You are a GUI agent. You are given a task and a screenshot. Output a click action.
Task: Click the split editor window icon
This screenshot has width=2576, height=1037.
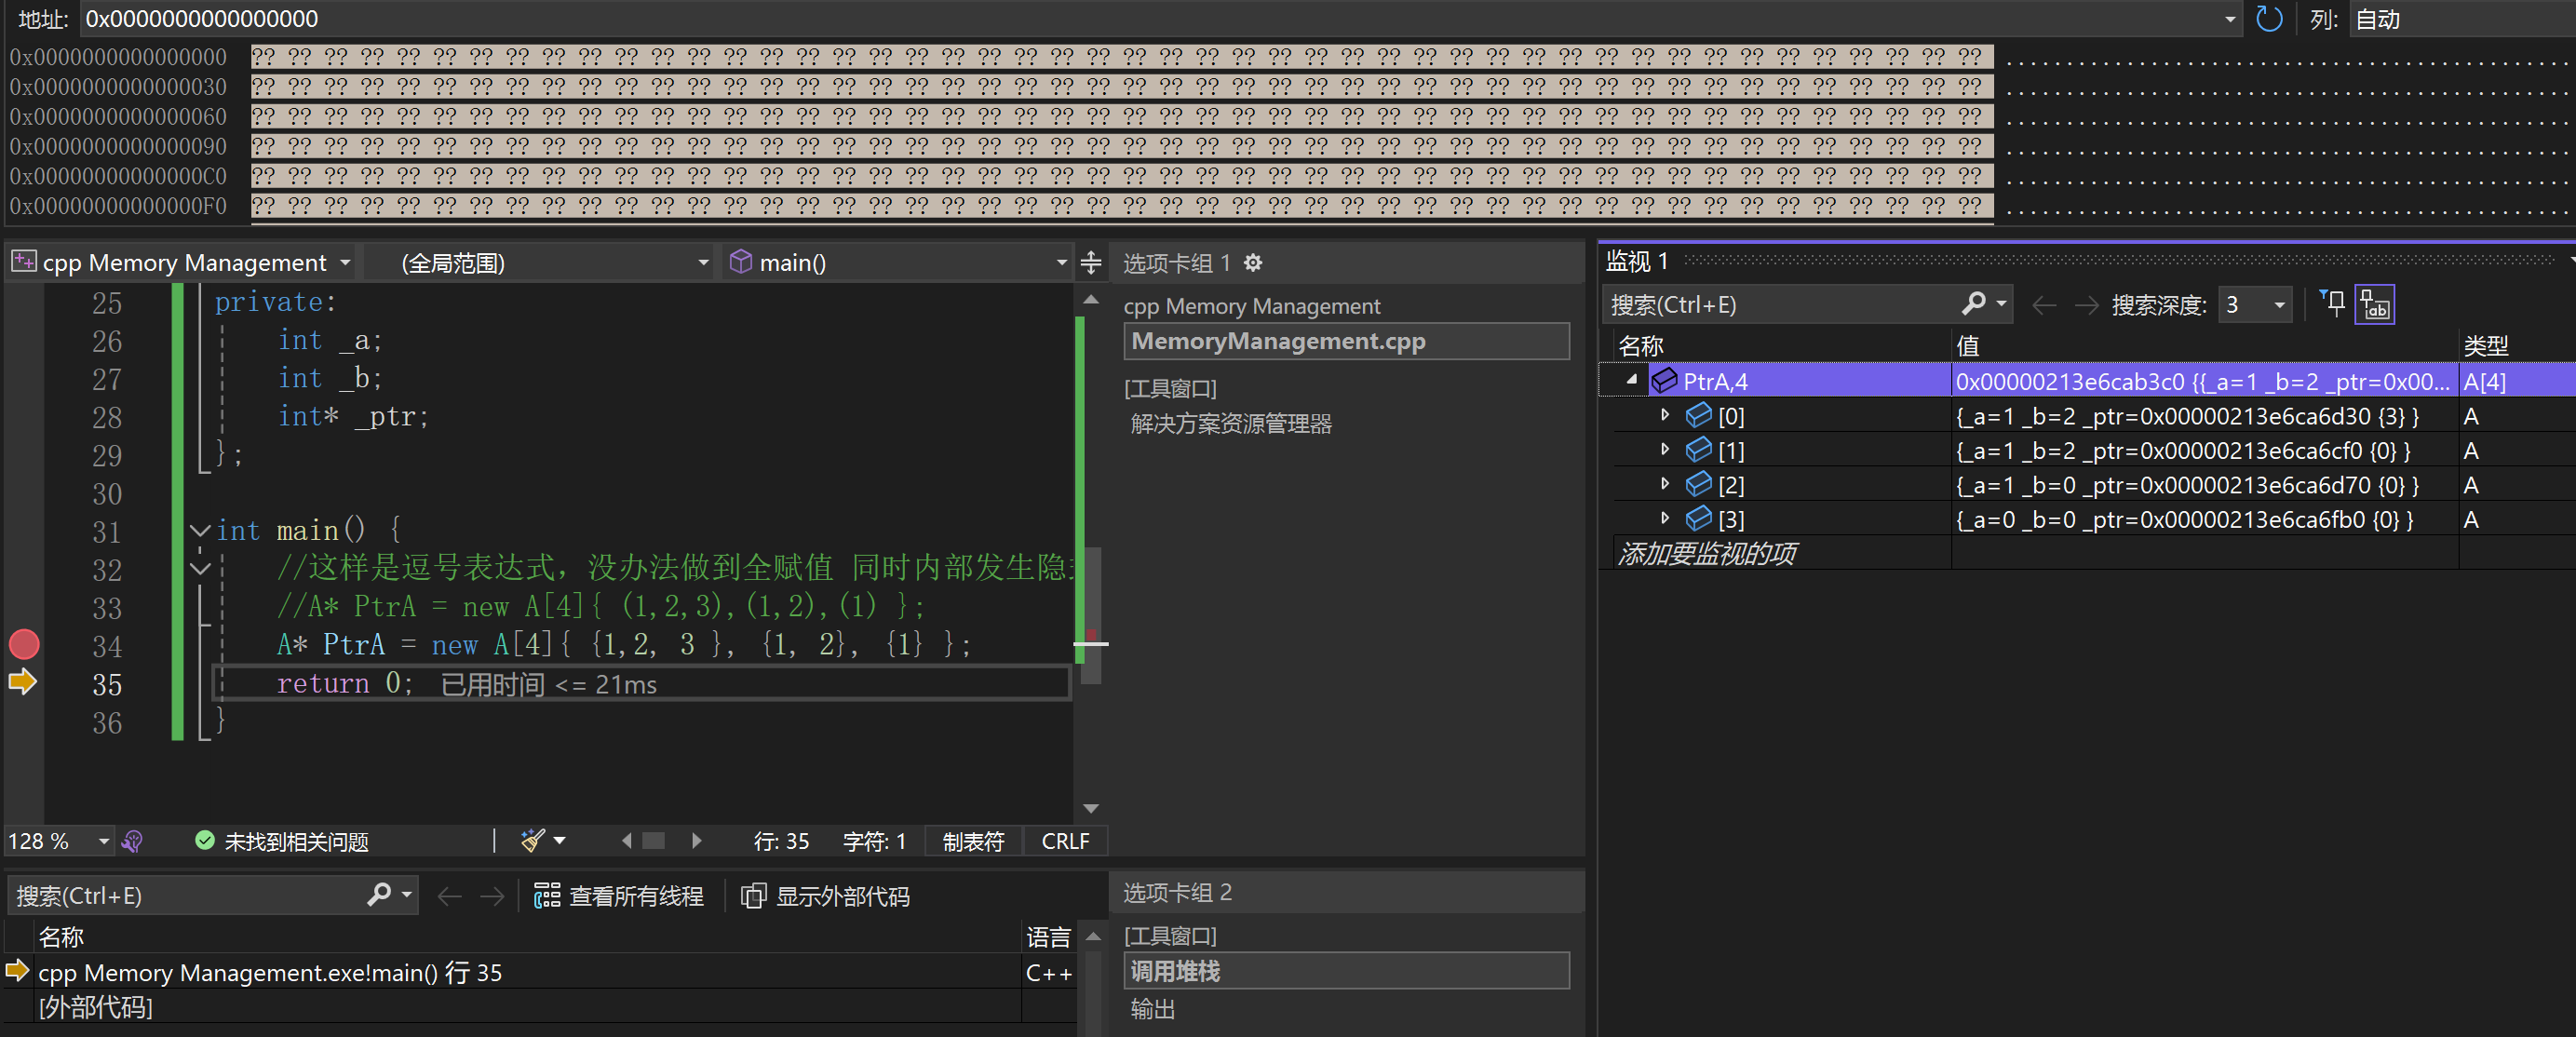pos(1091,263)
